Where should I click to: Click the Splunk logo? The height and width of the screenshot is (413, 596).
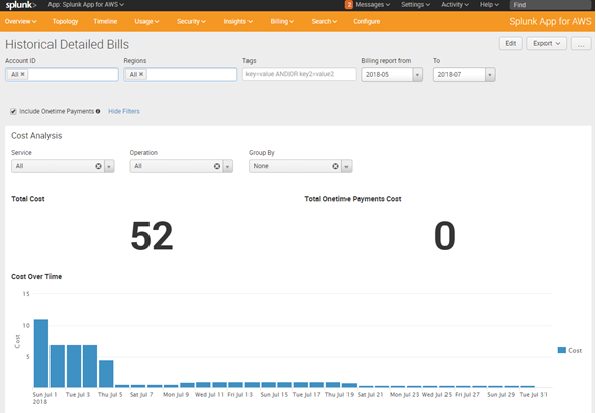[21, 5]
